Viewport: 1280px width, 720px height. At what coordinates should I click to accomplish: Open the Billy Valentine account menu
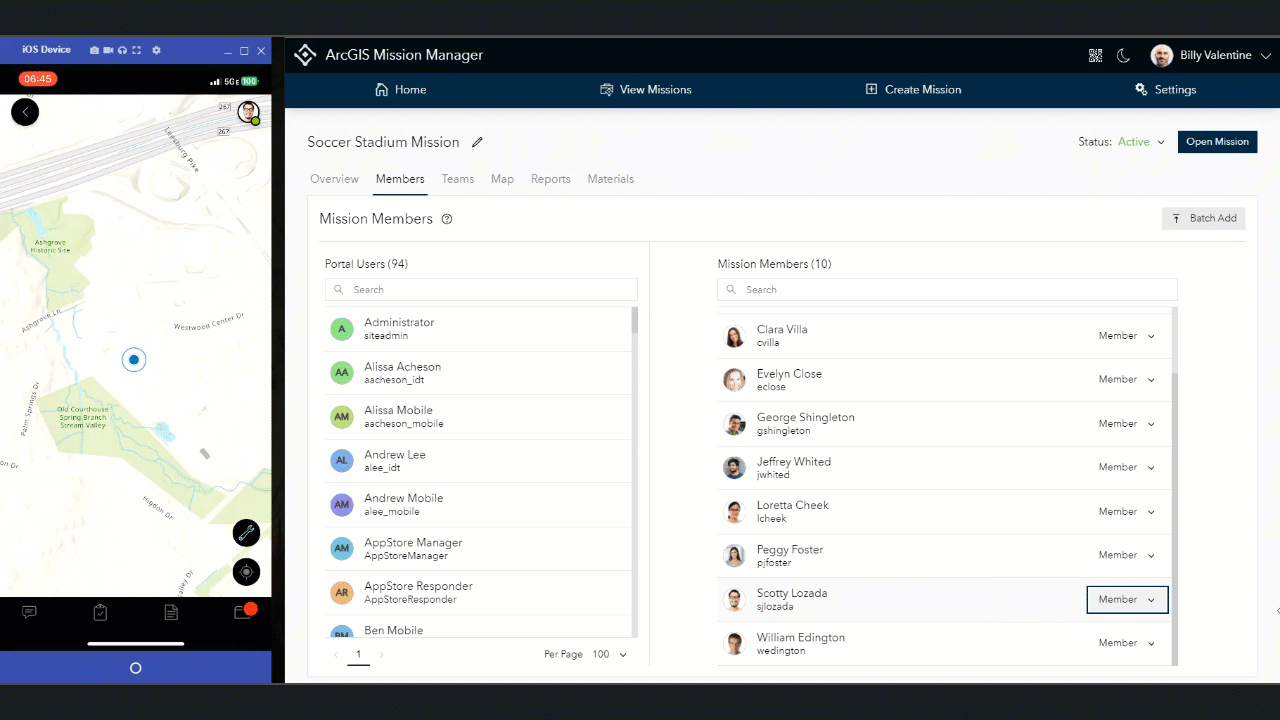[x=1210, y=56]
